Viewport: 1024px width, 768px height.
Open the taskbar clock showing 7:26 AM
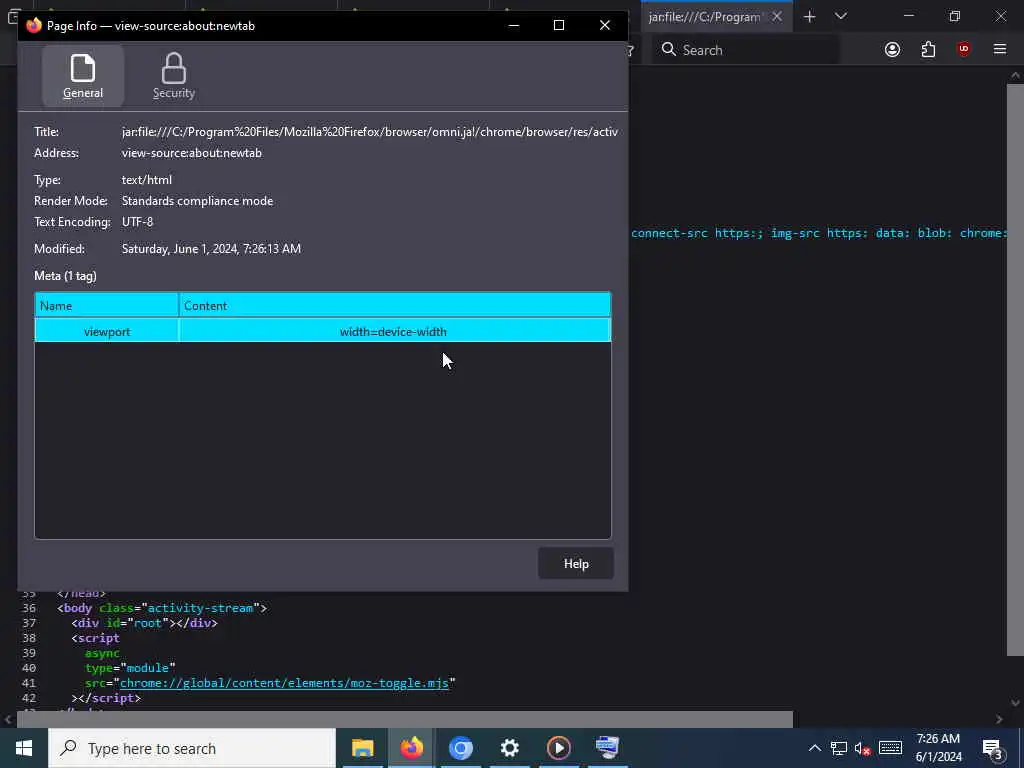[x=938, y=748]
